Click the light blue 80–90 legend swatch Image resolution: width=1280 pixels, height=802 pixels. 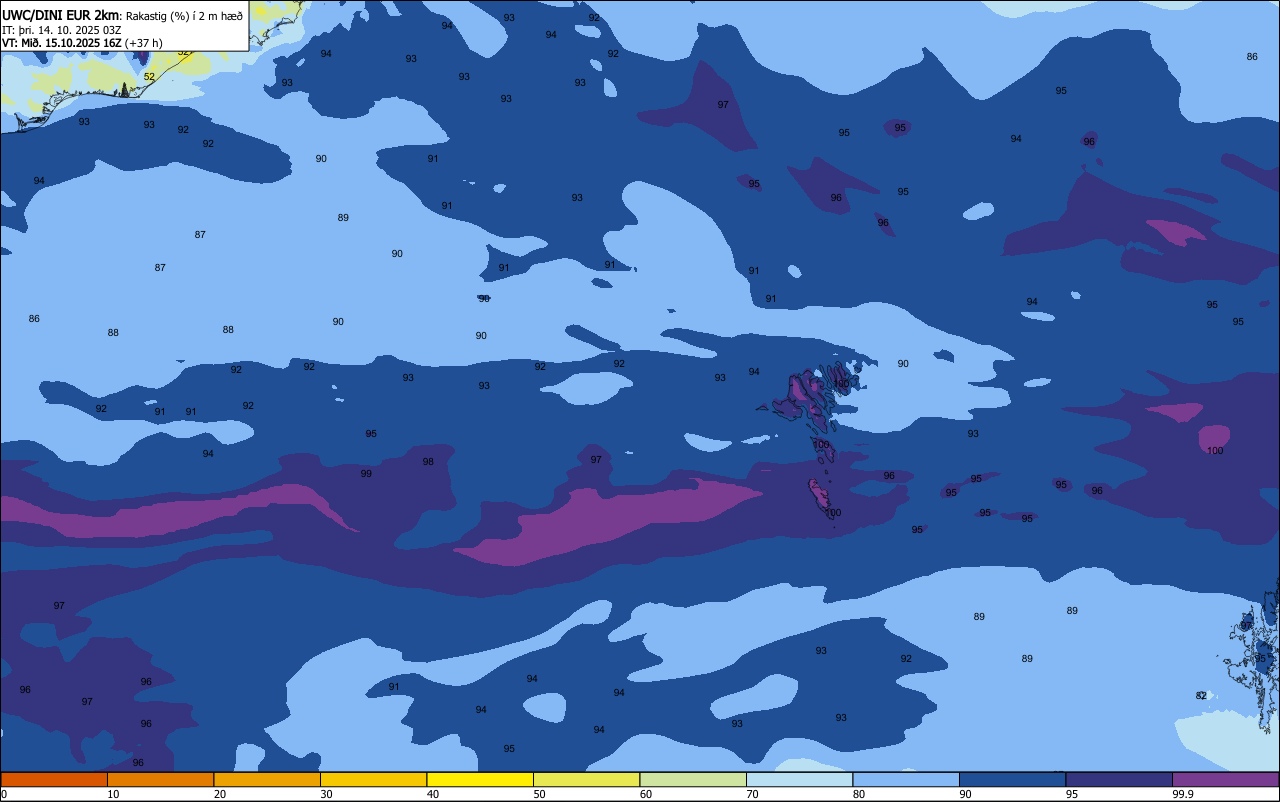[x=906, y=779]
